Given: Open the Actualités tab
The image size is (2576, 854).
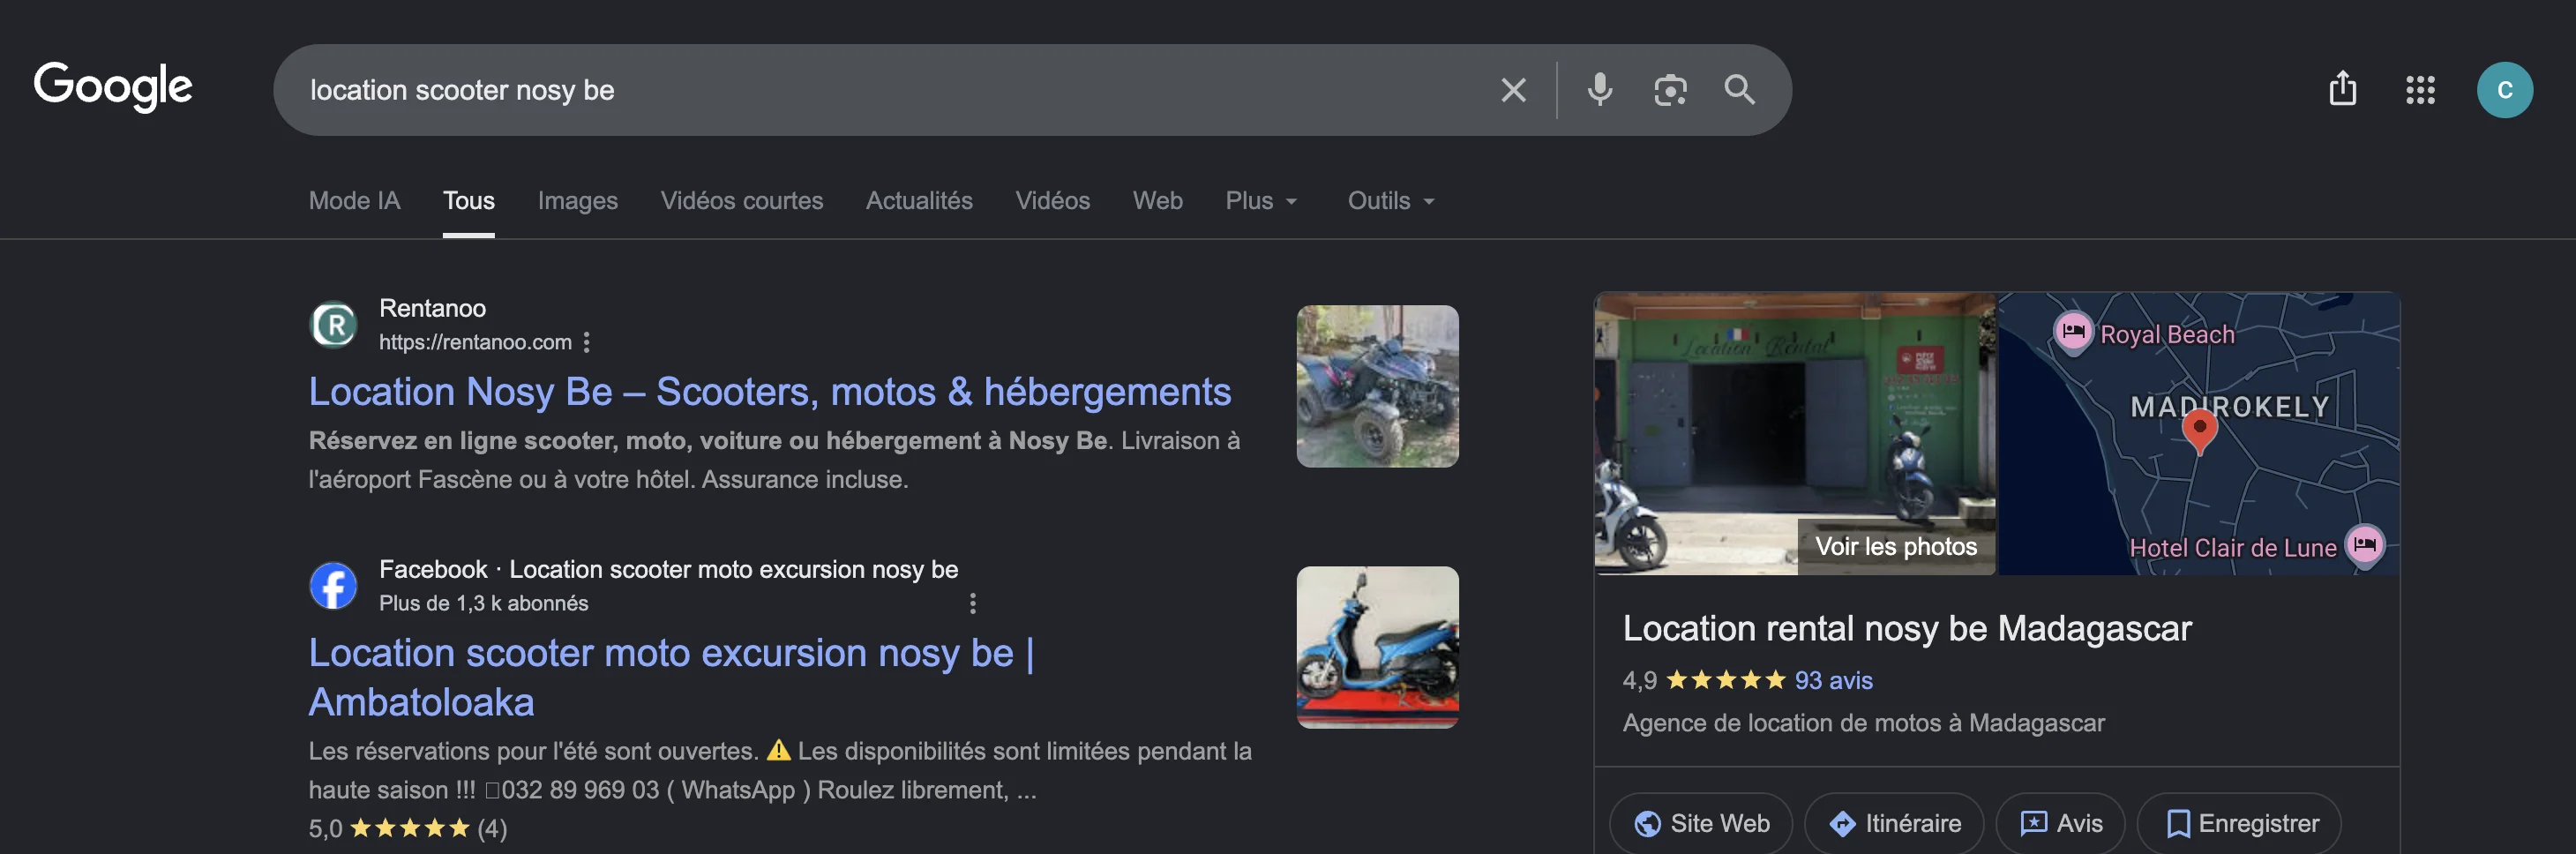Looking at the screenshot, I should click(x=918, y=200).
